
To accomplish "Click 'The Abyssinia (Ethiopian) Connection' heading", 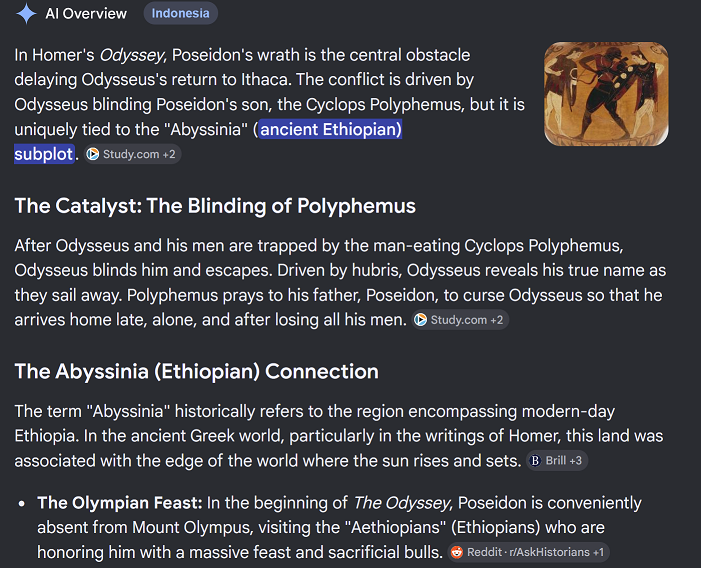I will [197, 371].
